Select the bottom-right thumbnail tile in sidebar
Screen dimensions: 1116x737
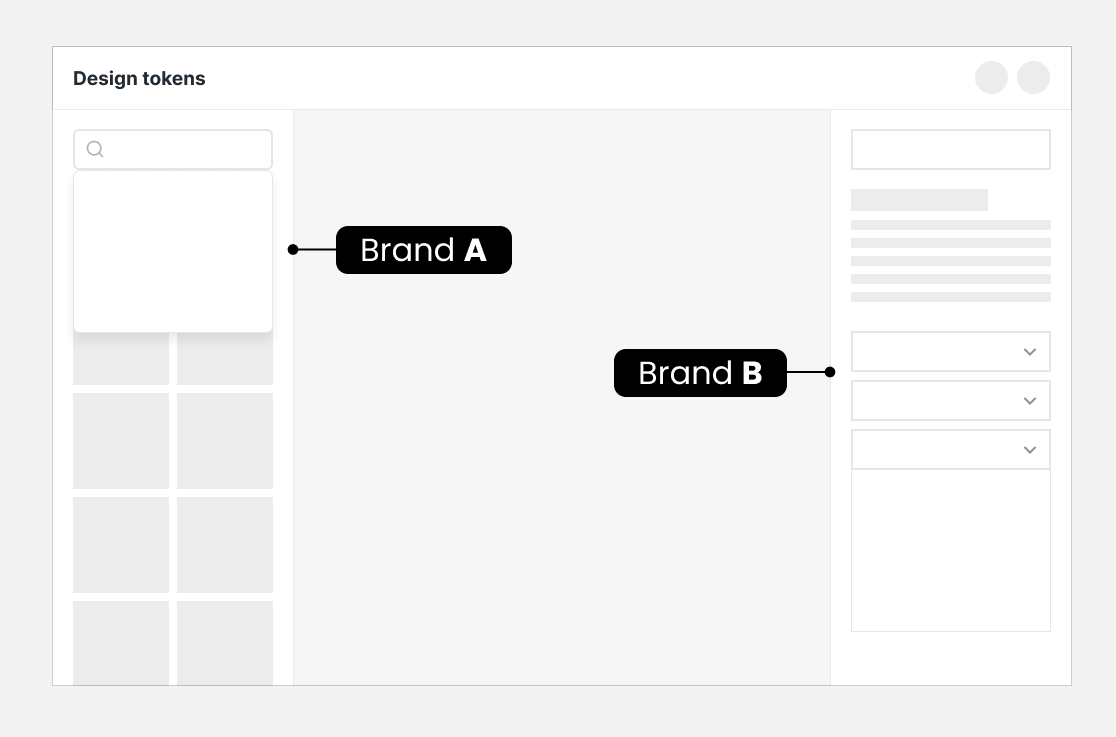tap(225, 643)
